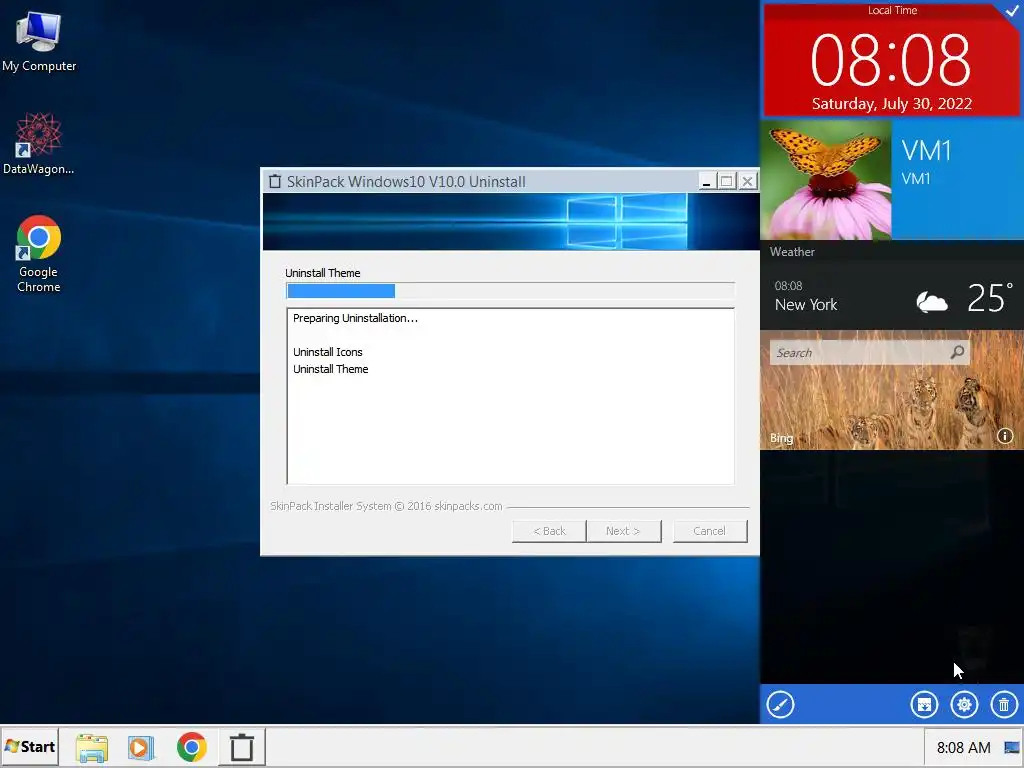Viewport: 1024px width, 768px height.
Task: Focus the Bing Search input field
Action: tap(869, 353)
